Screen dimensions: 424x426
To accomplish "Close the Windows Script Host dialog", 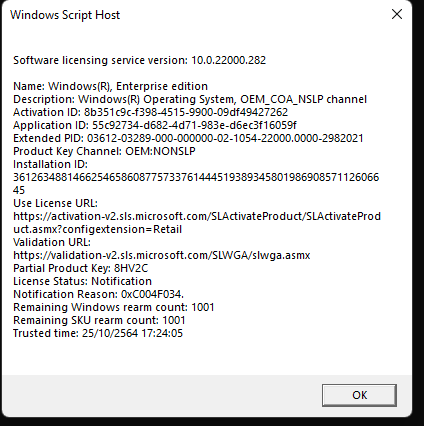I will click(x=397, y=14).
